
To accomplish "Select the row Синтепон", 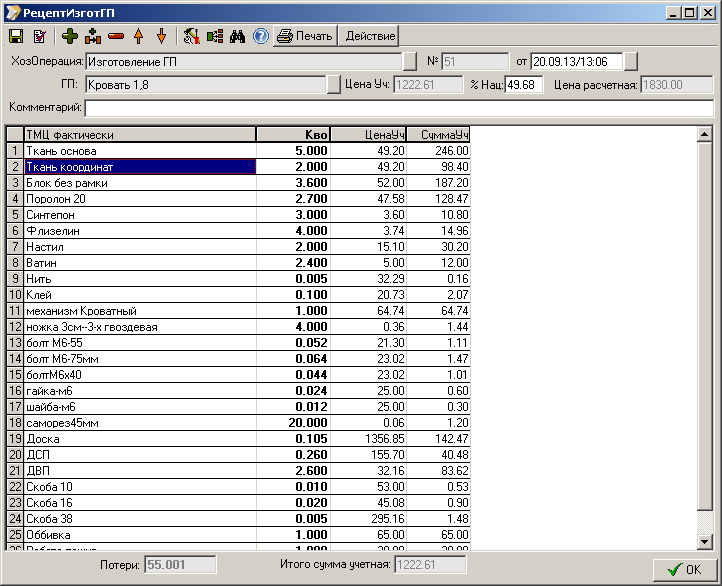I will [x=238, y=215].
